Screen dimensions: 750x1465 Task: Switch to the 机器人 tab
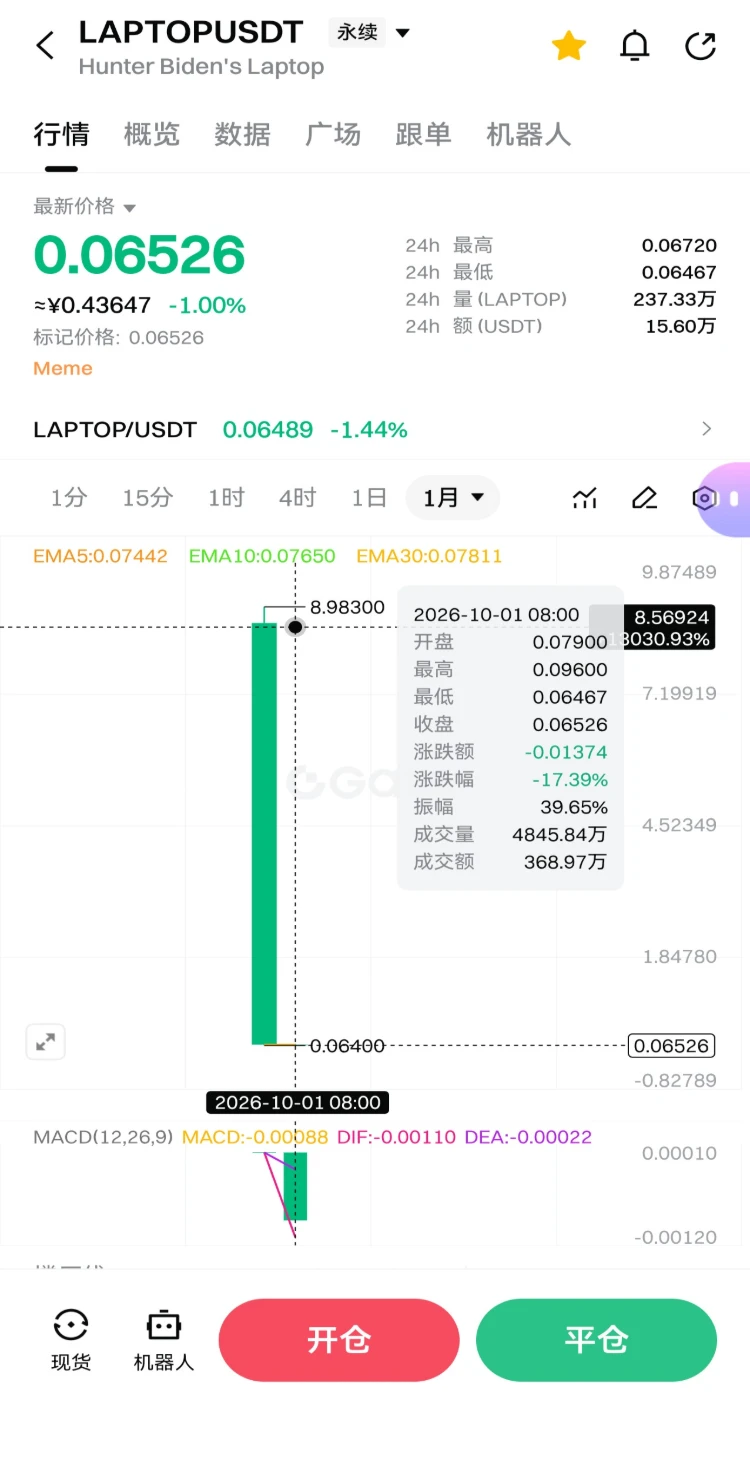528,134
